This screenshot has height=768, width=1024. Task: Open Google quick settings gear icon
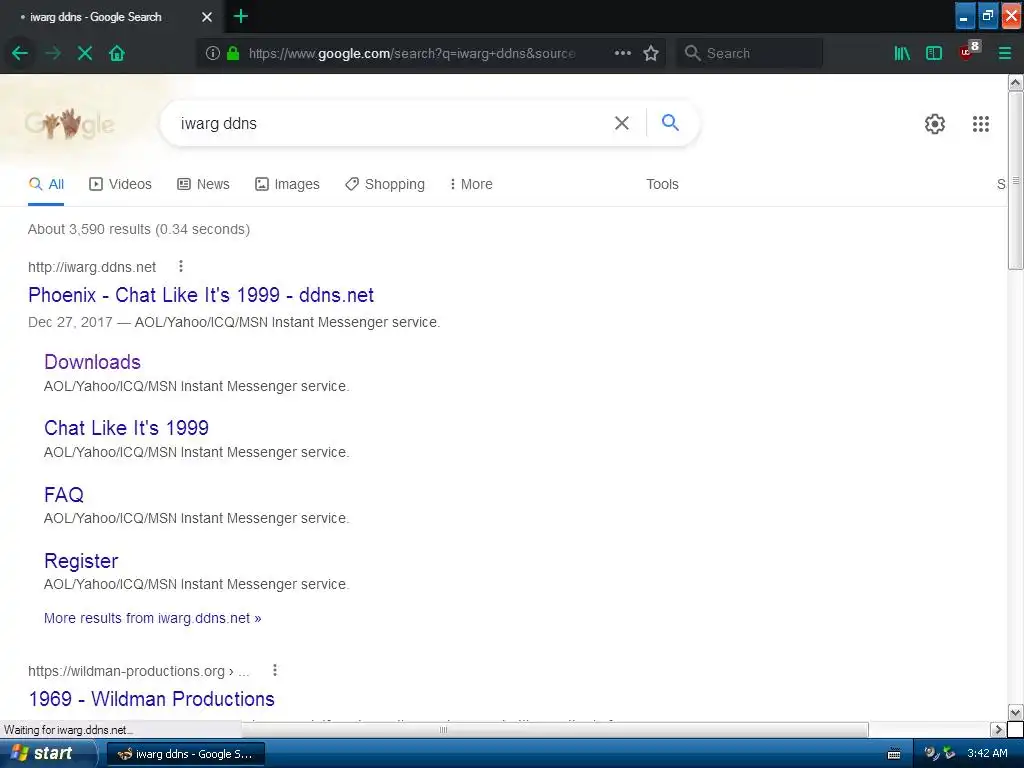click(x=935, y=123)
